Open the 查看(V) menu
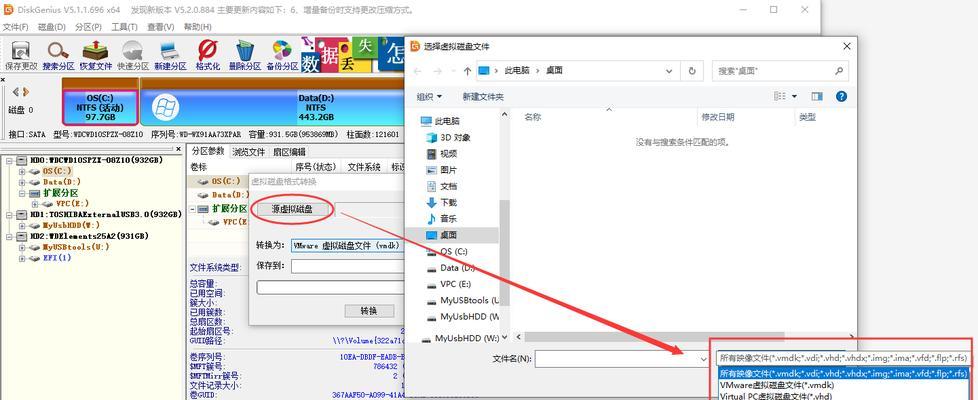The width and height of the screenshot is (978, 400). click(x=160, y=27)
